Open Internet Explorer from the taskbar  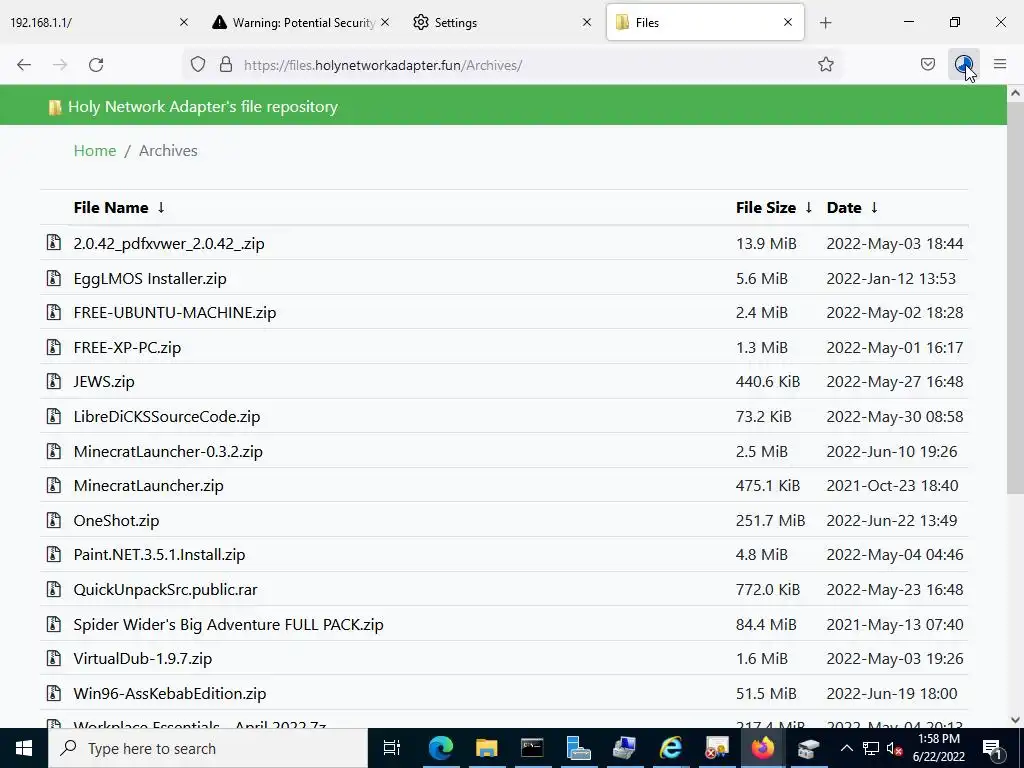(670, 748)
